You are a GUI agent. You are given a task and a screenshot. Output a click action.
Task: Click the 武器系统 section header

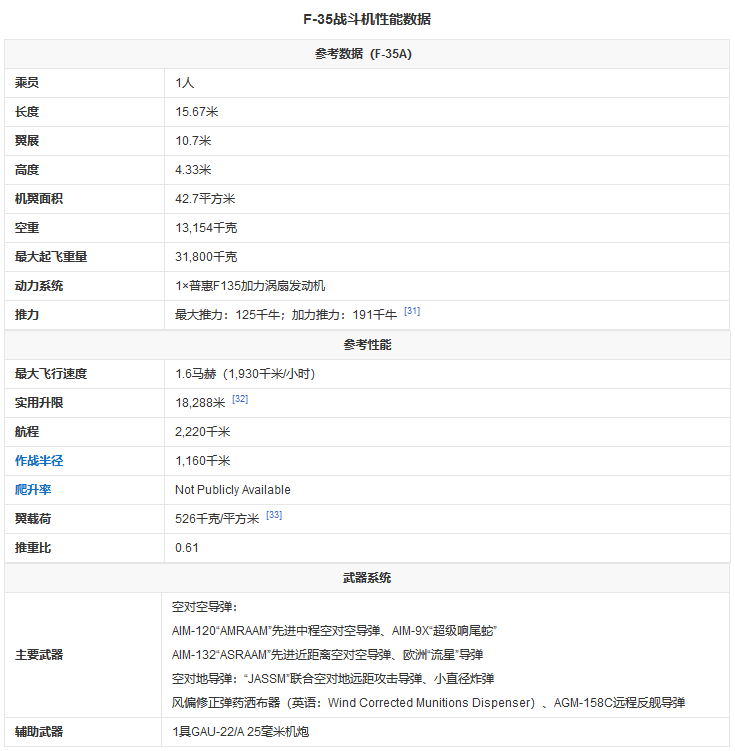click(x=367, y=578)
